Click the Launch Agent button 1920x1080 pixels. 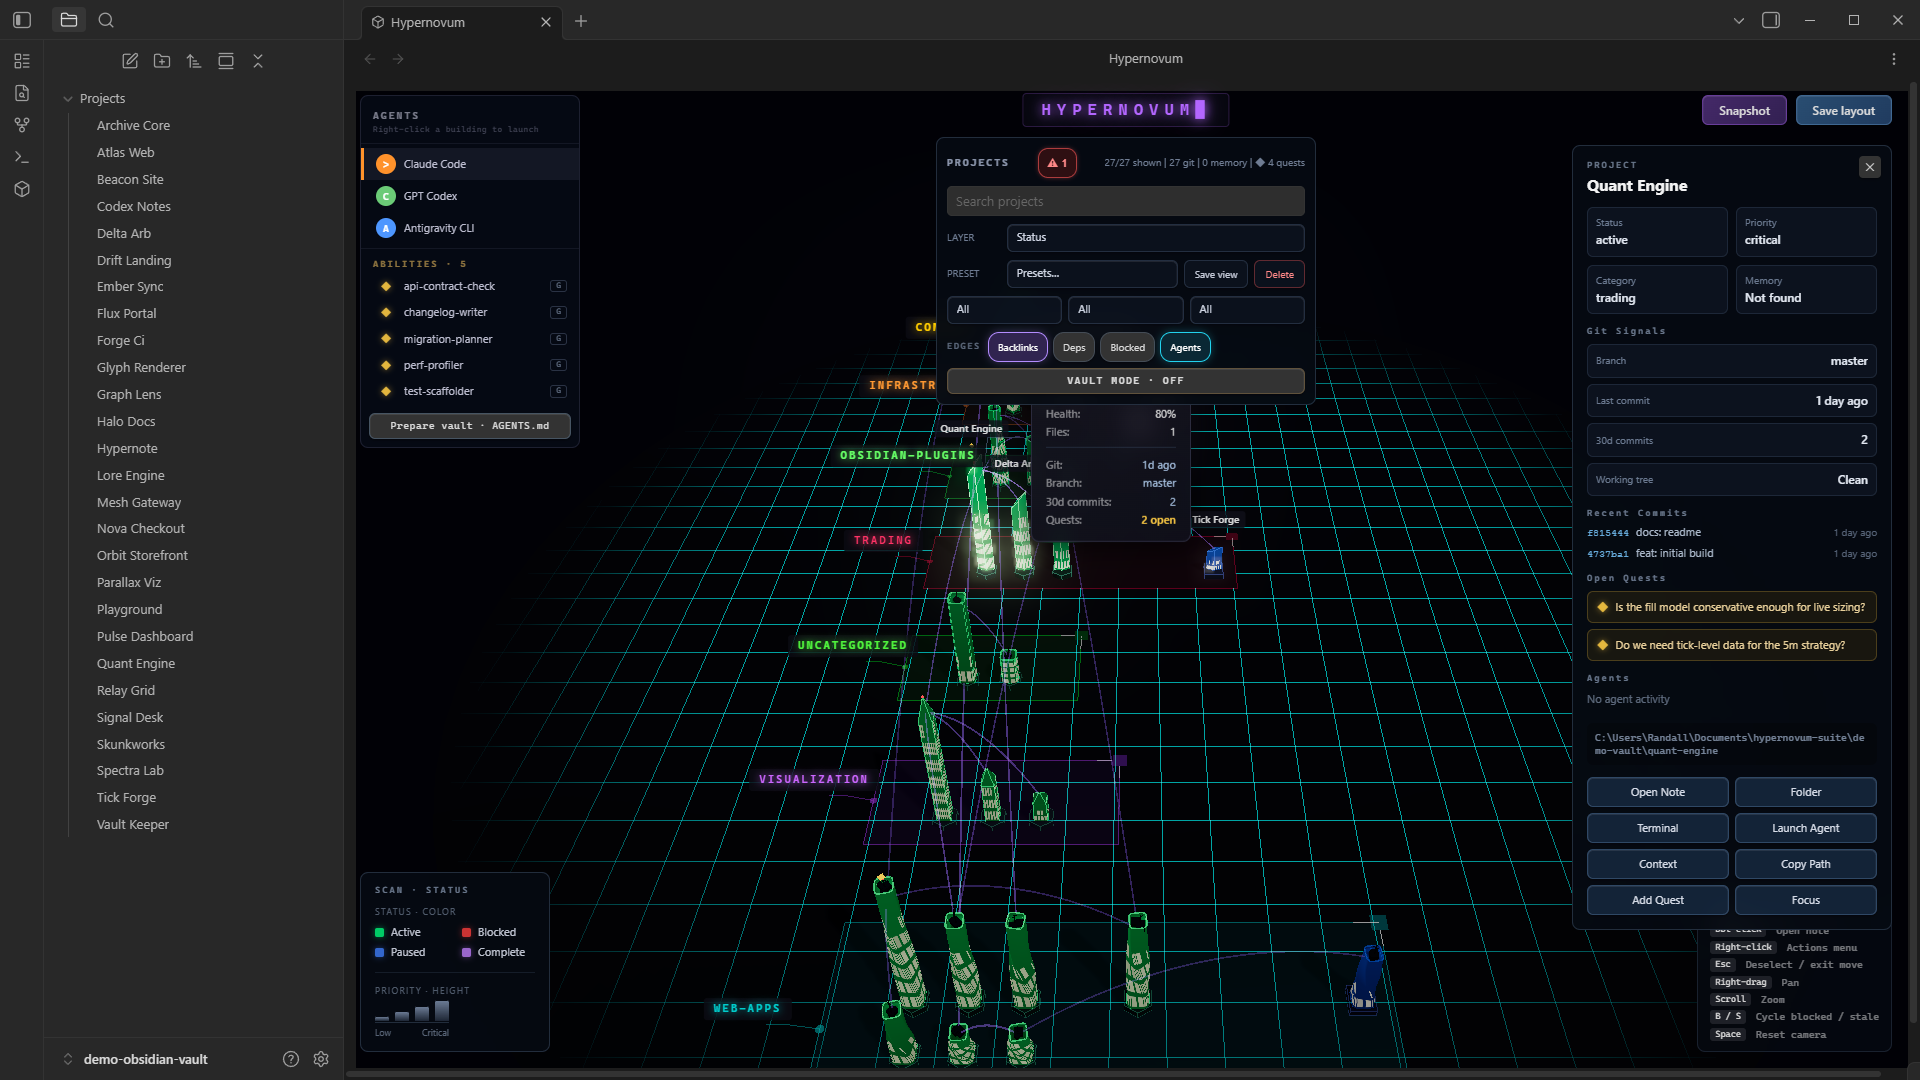point(1806,828)
